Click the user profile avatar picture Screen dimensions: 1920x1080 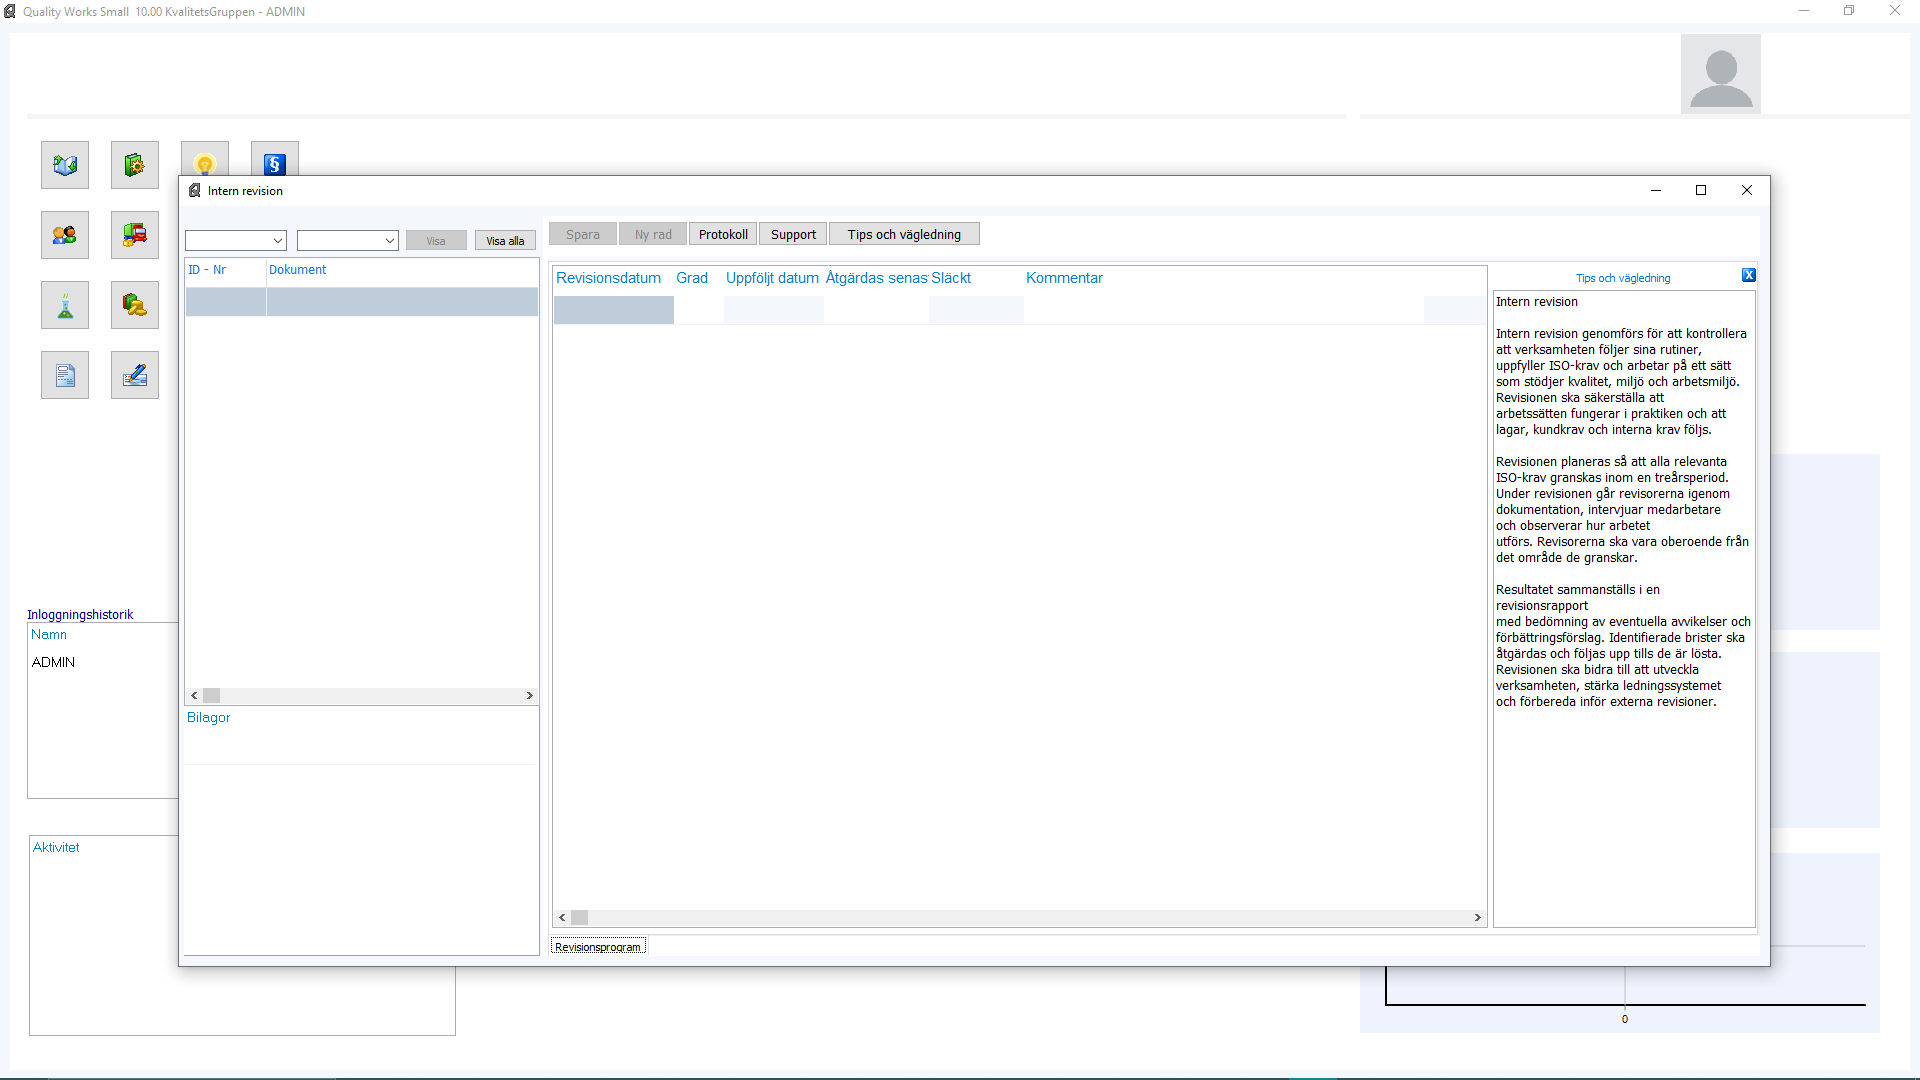point(1720,74)
